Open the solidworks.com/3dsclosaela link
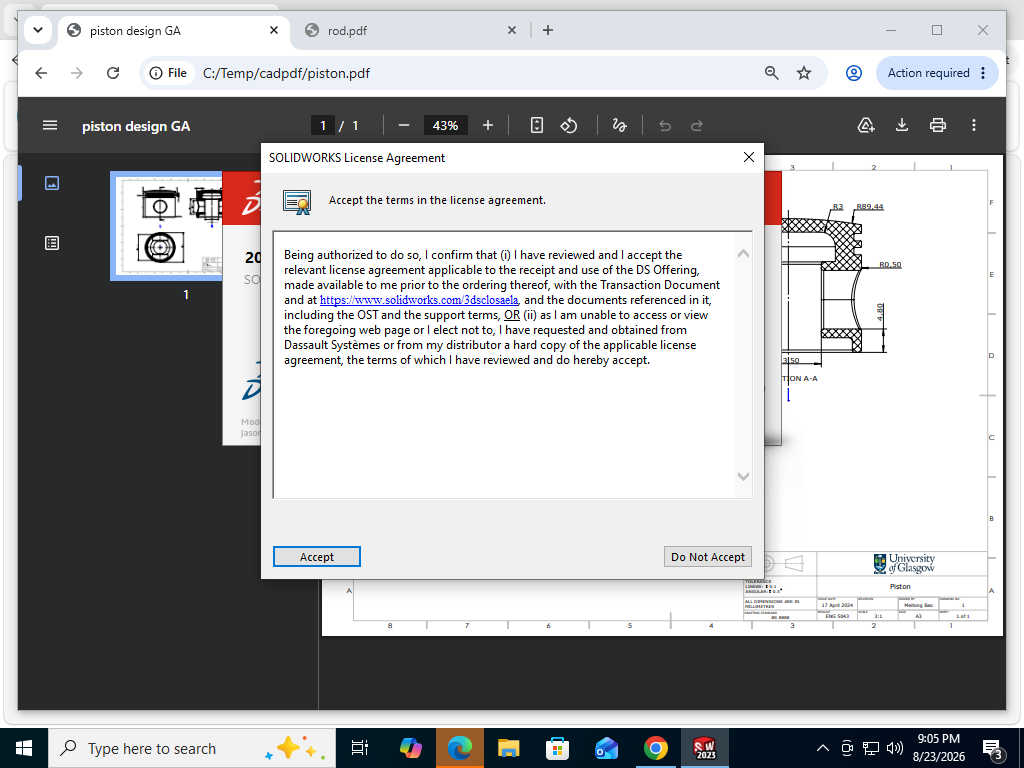Screen dimensions: 1024x768 419,300
